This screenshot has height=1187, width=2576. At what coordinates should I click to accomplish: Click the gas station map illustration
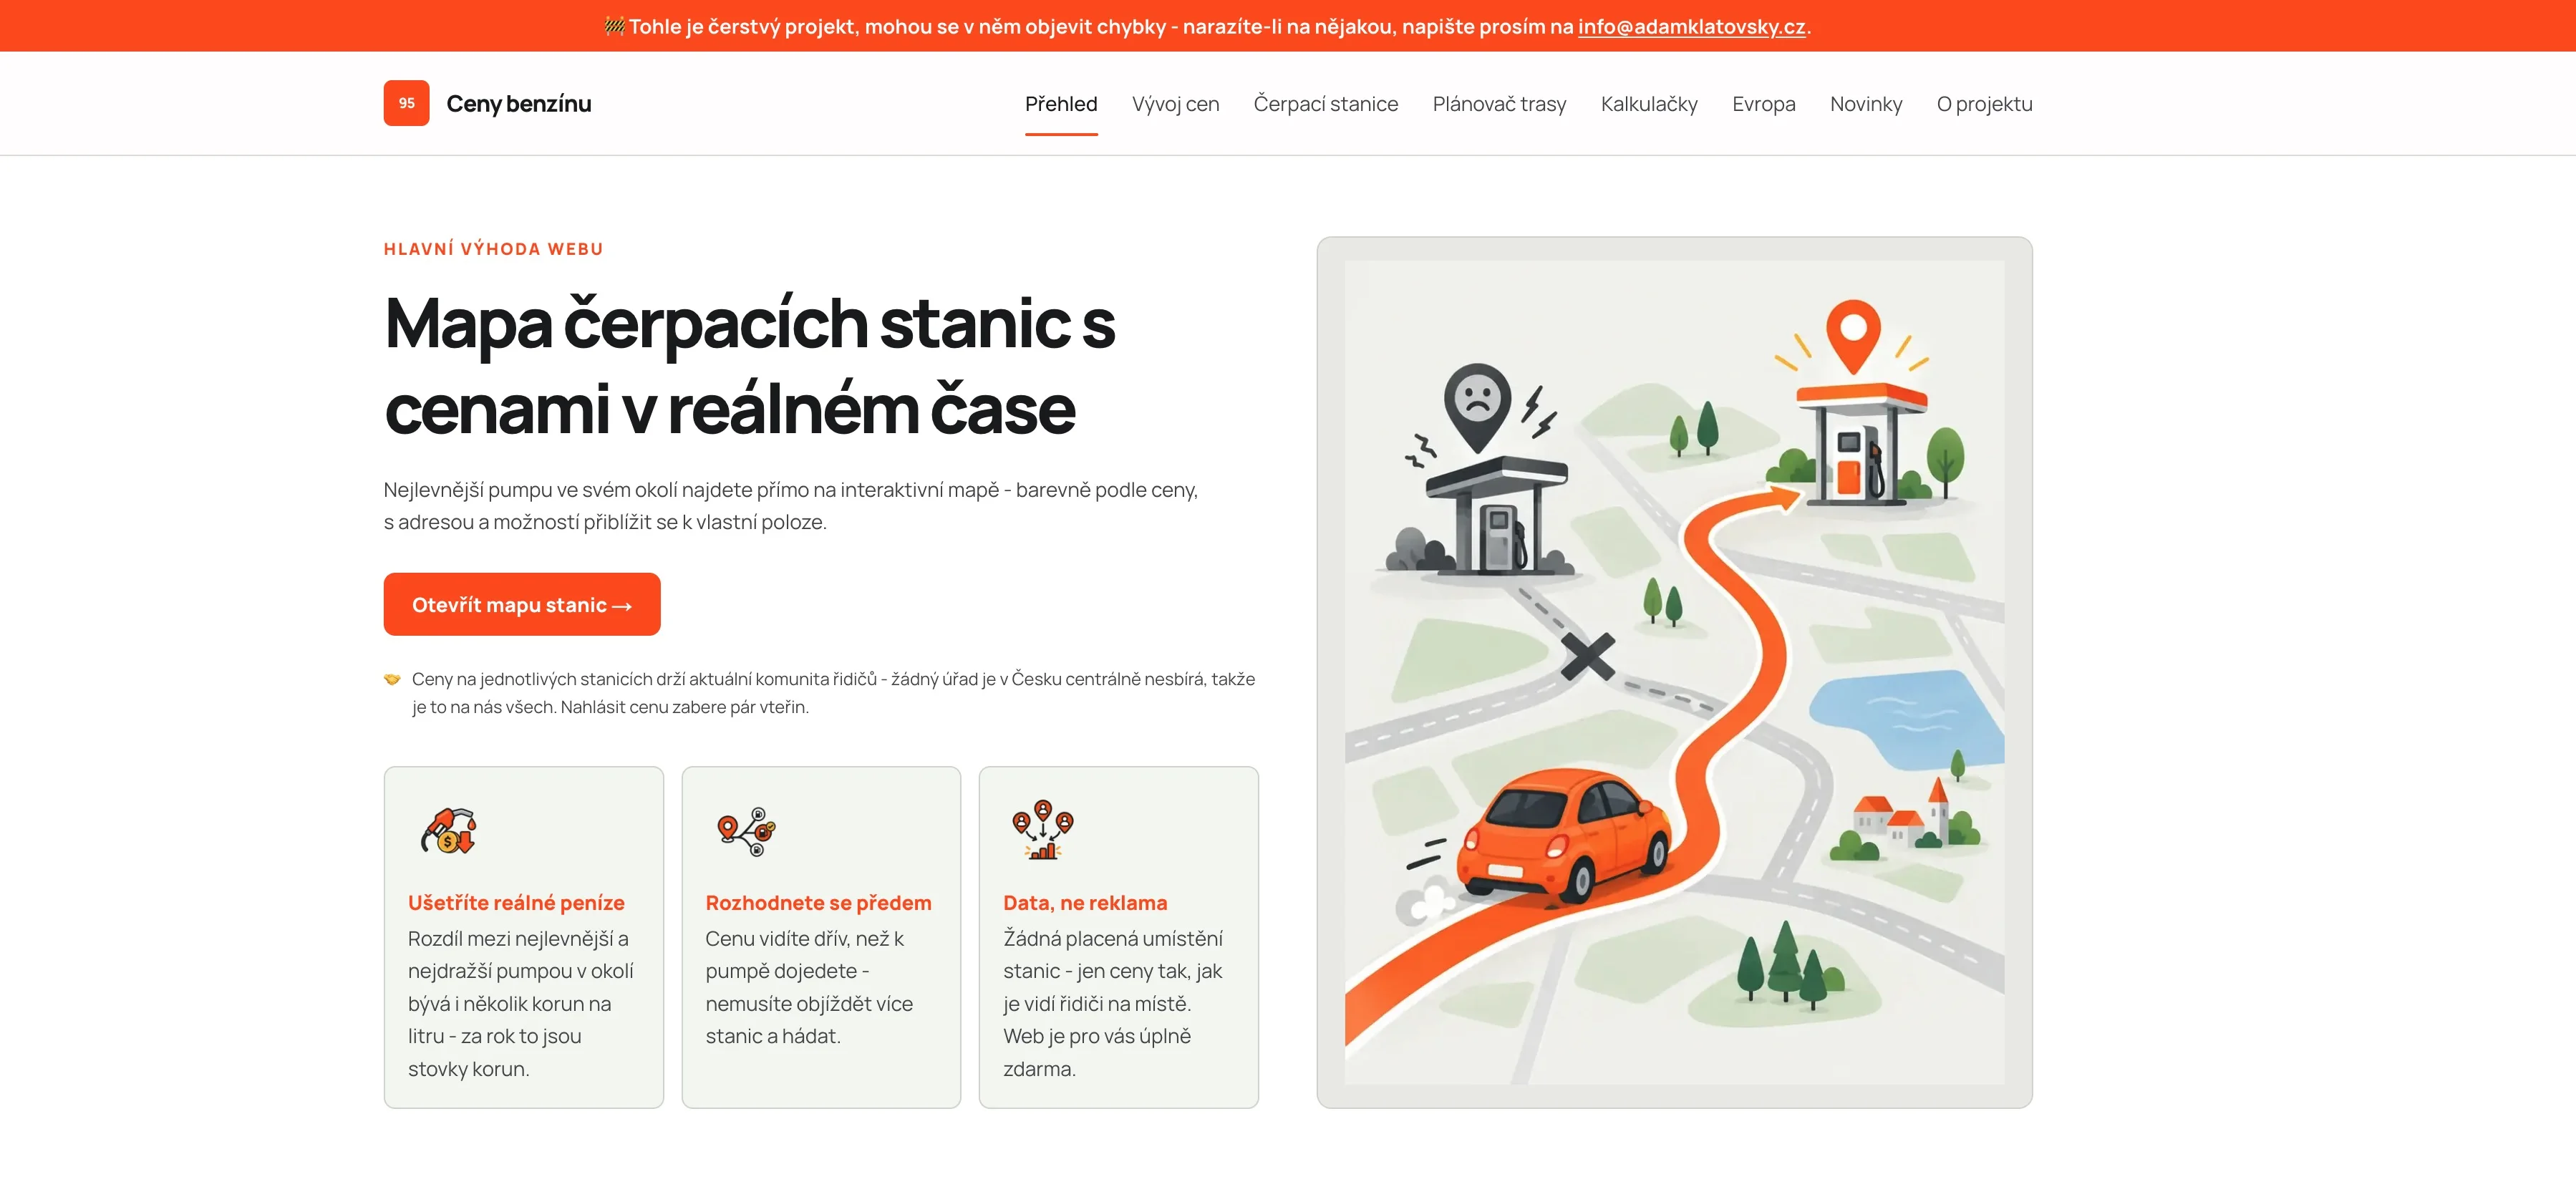click(x=1674, y=672)
